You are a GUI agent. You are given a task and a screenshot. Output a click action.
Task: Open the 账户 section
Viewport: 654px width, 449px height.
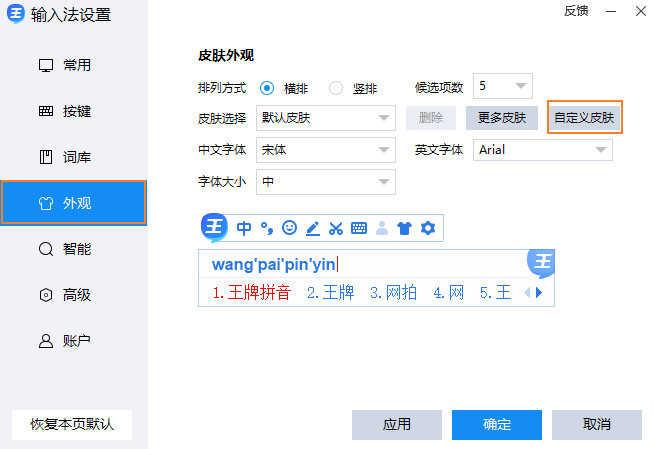click(x=74, y=341)
